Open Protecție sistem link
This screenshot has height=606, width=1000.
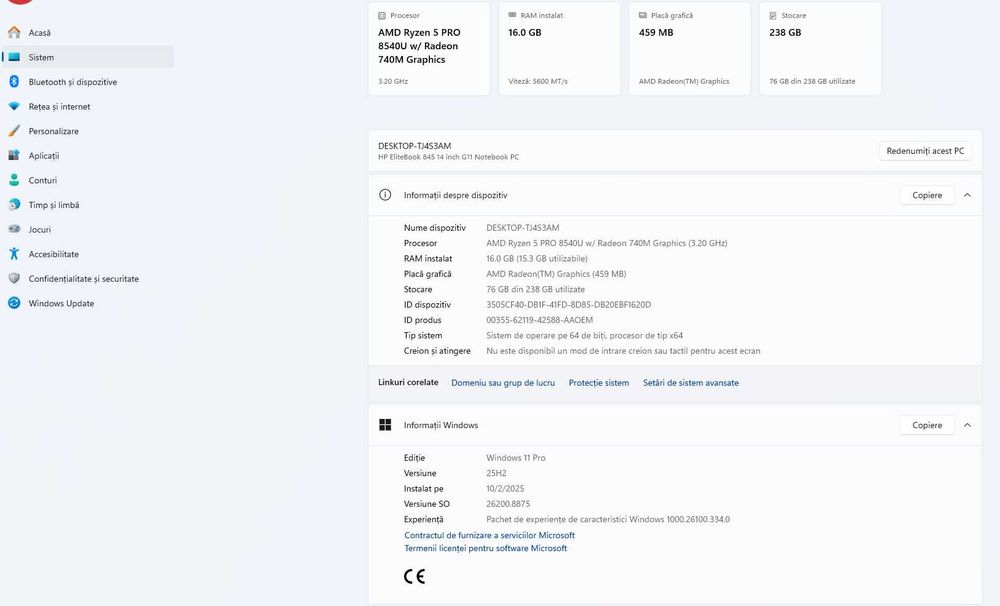[599, 383]
